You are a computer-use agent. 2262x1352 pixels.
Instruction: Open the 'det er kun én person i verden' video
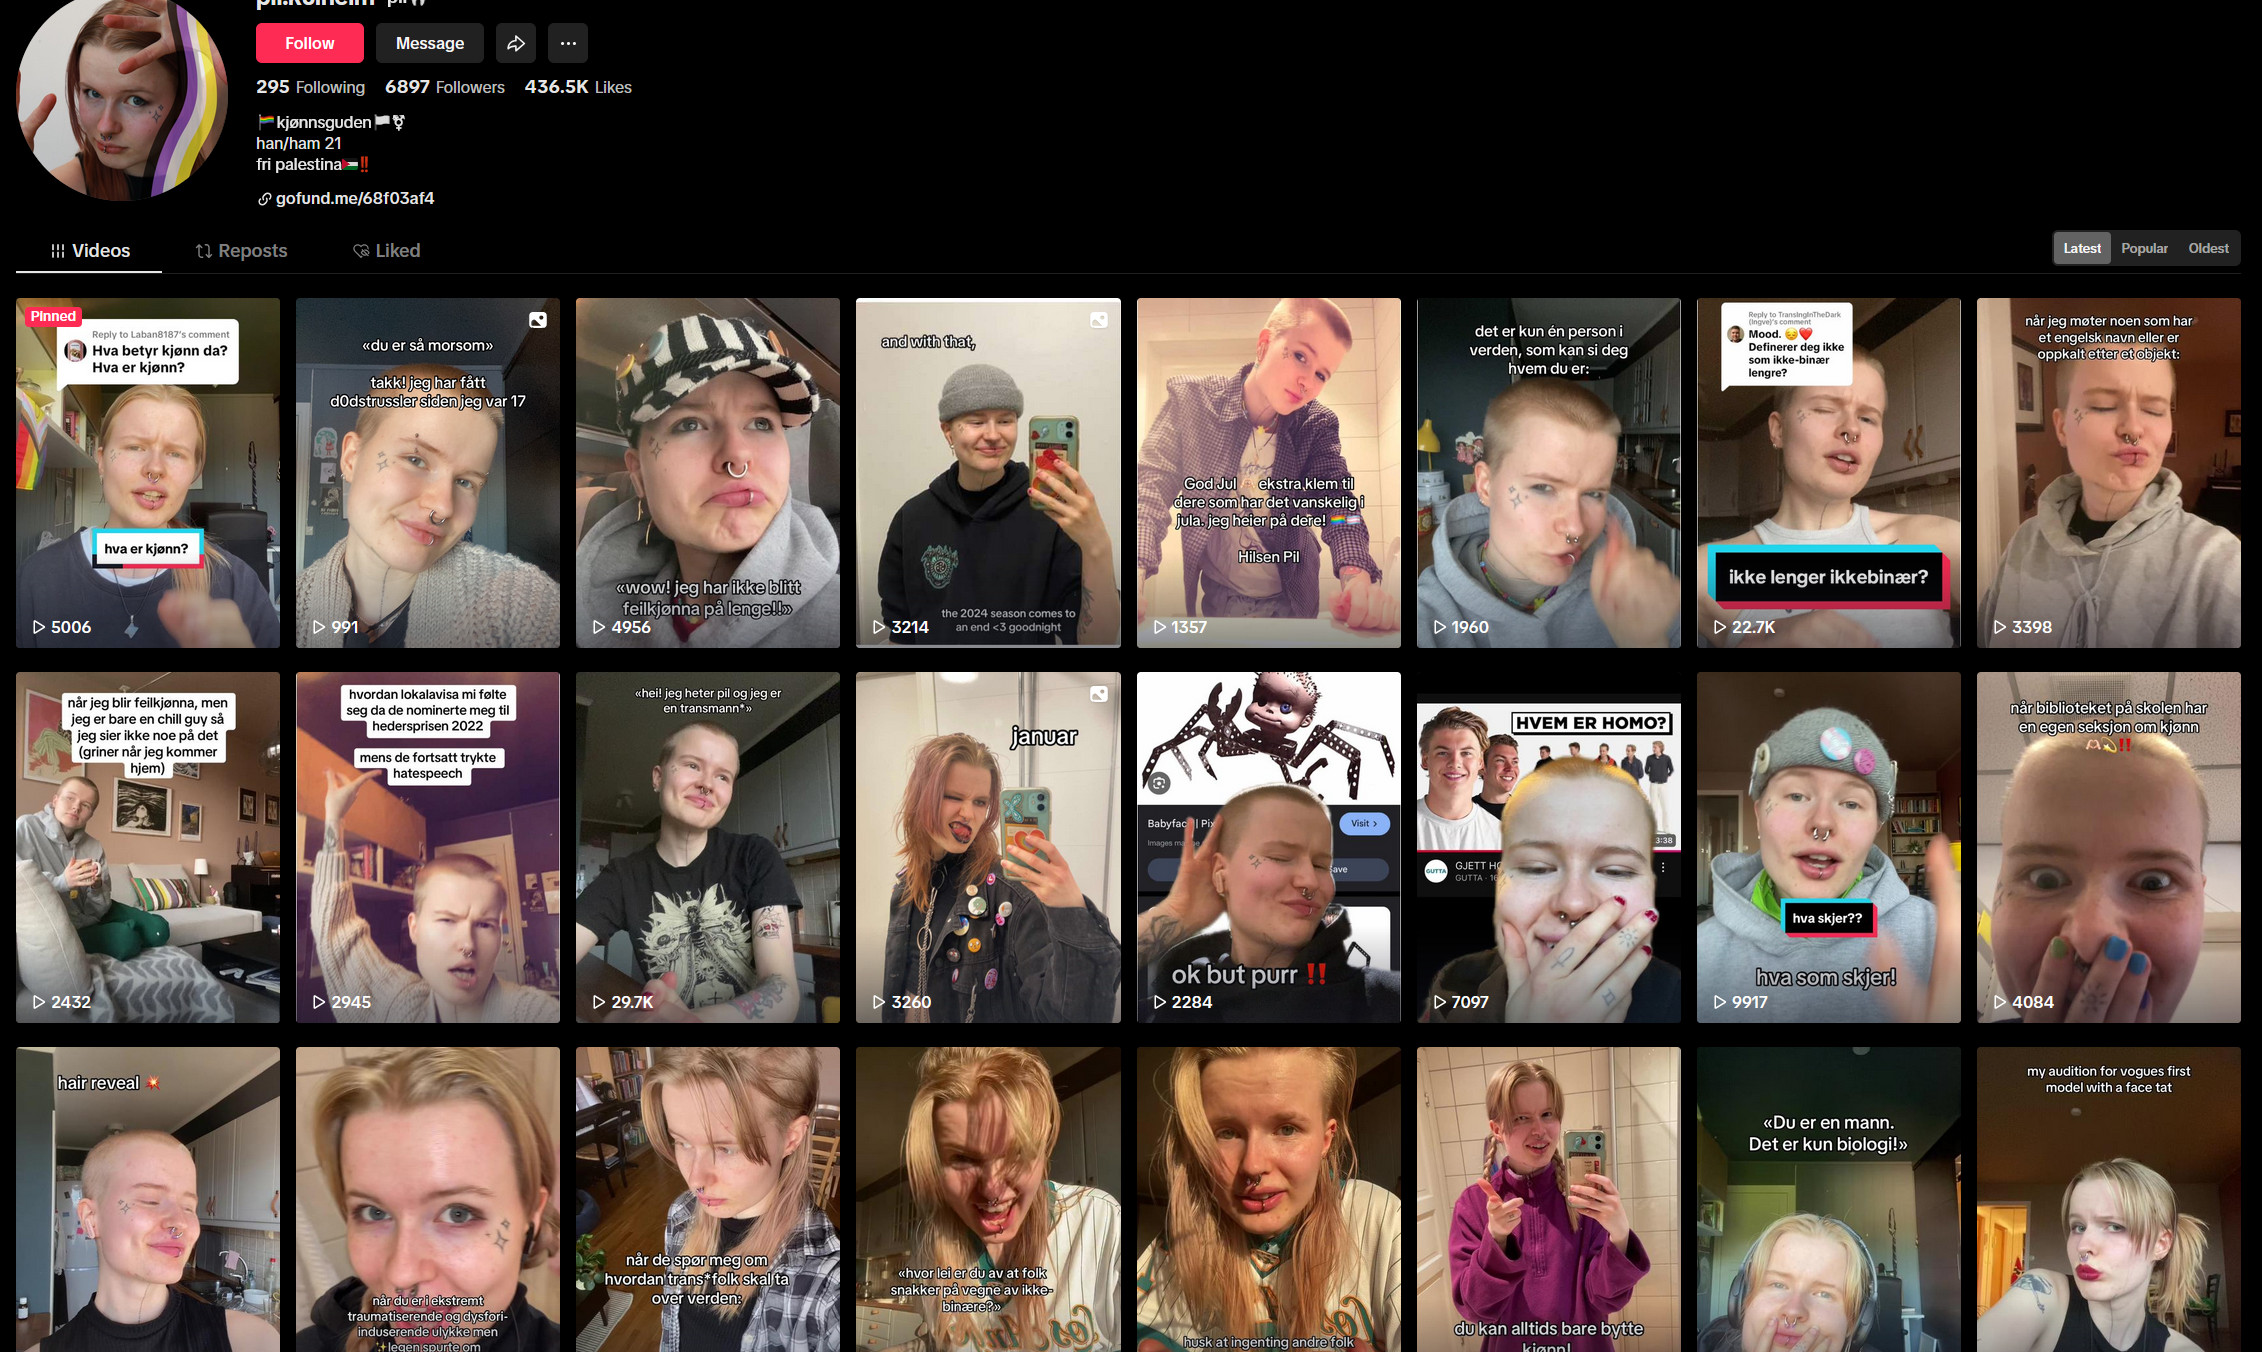pos(1549,473)
